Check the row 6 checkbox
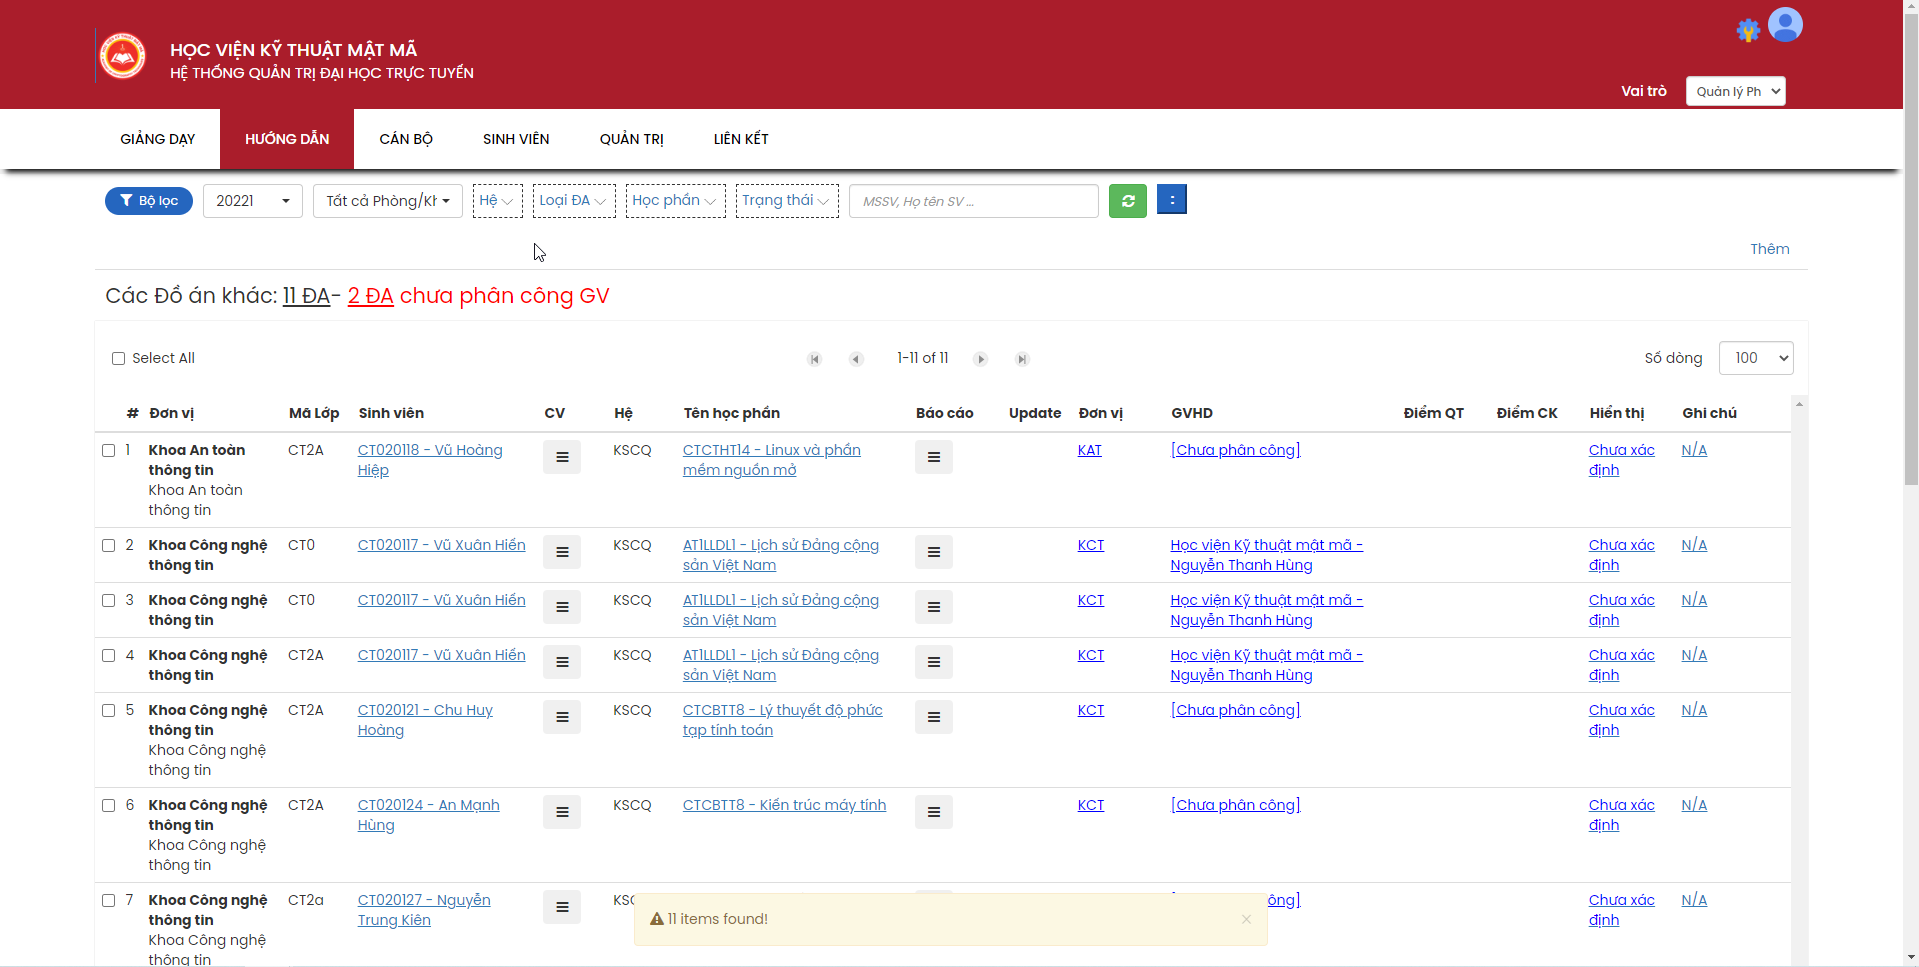The height and width of the screenshot is (967, 1919). [x=109, y=806]
